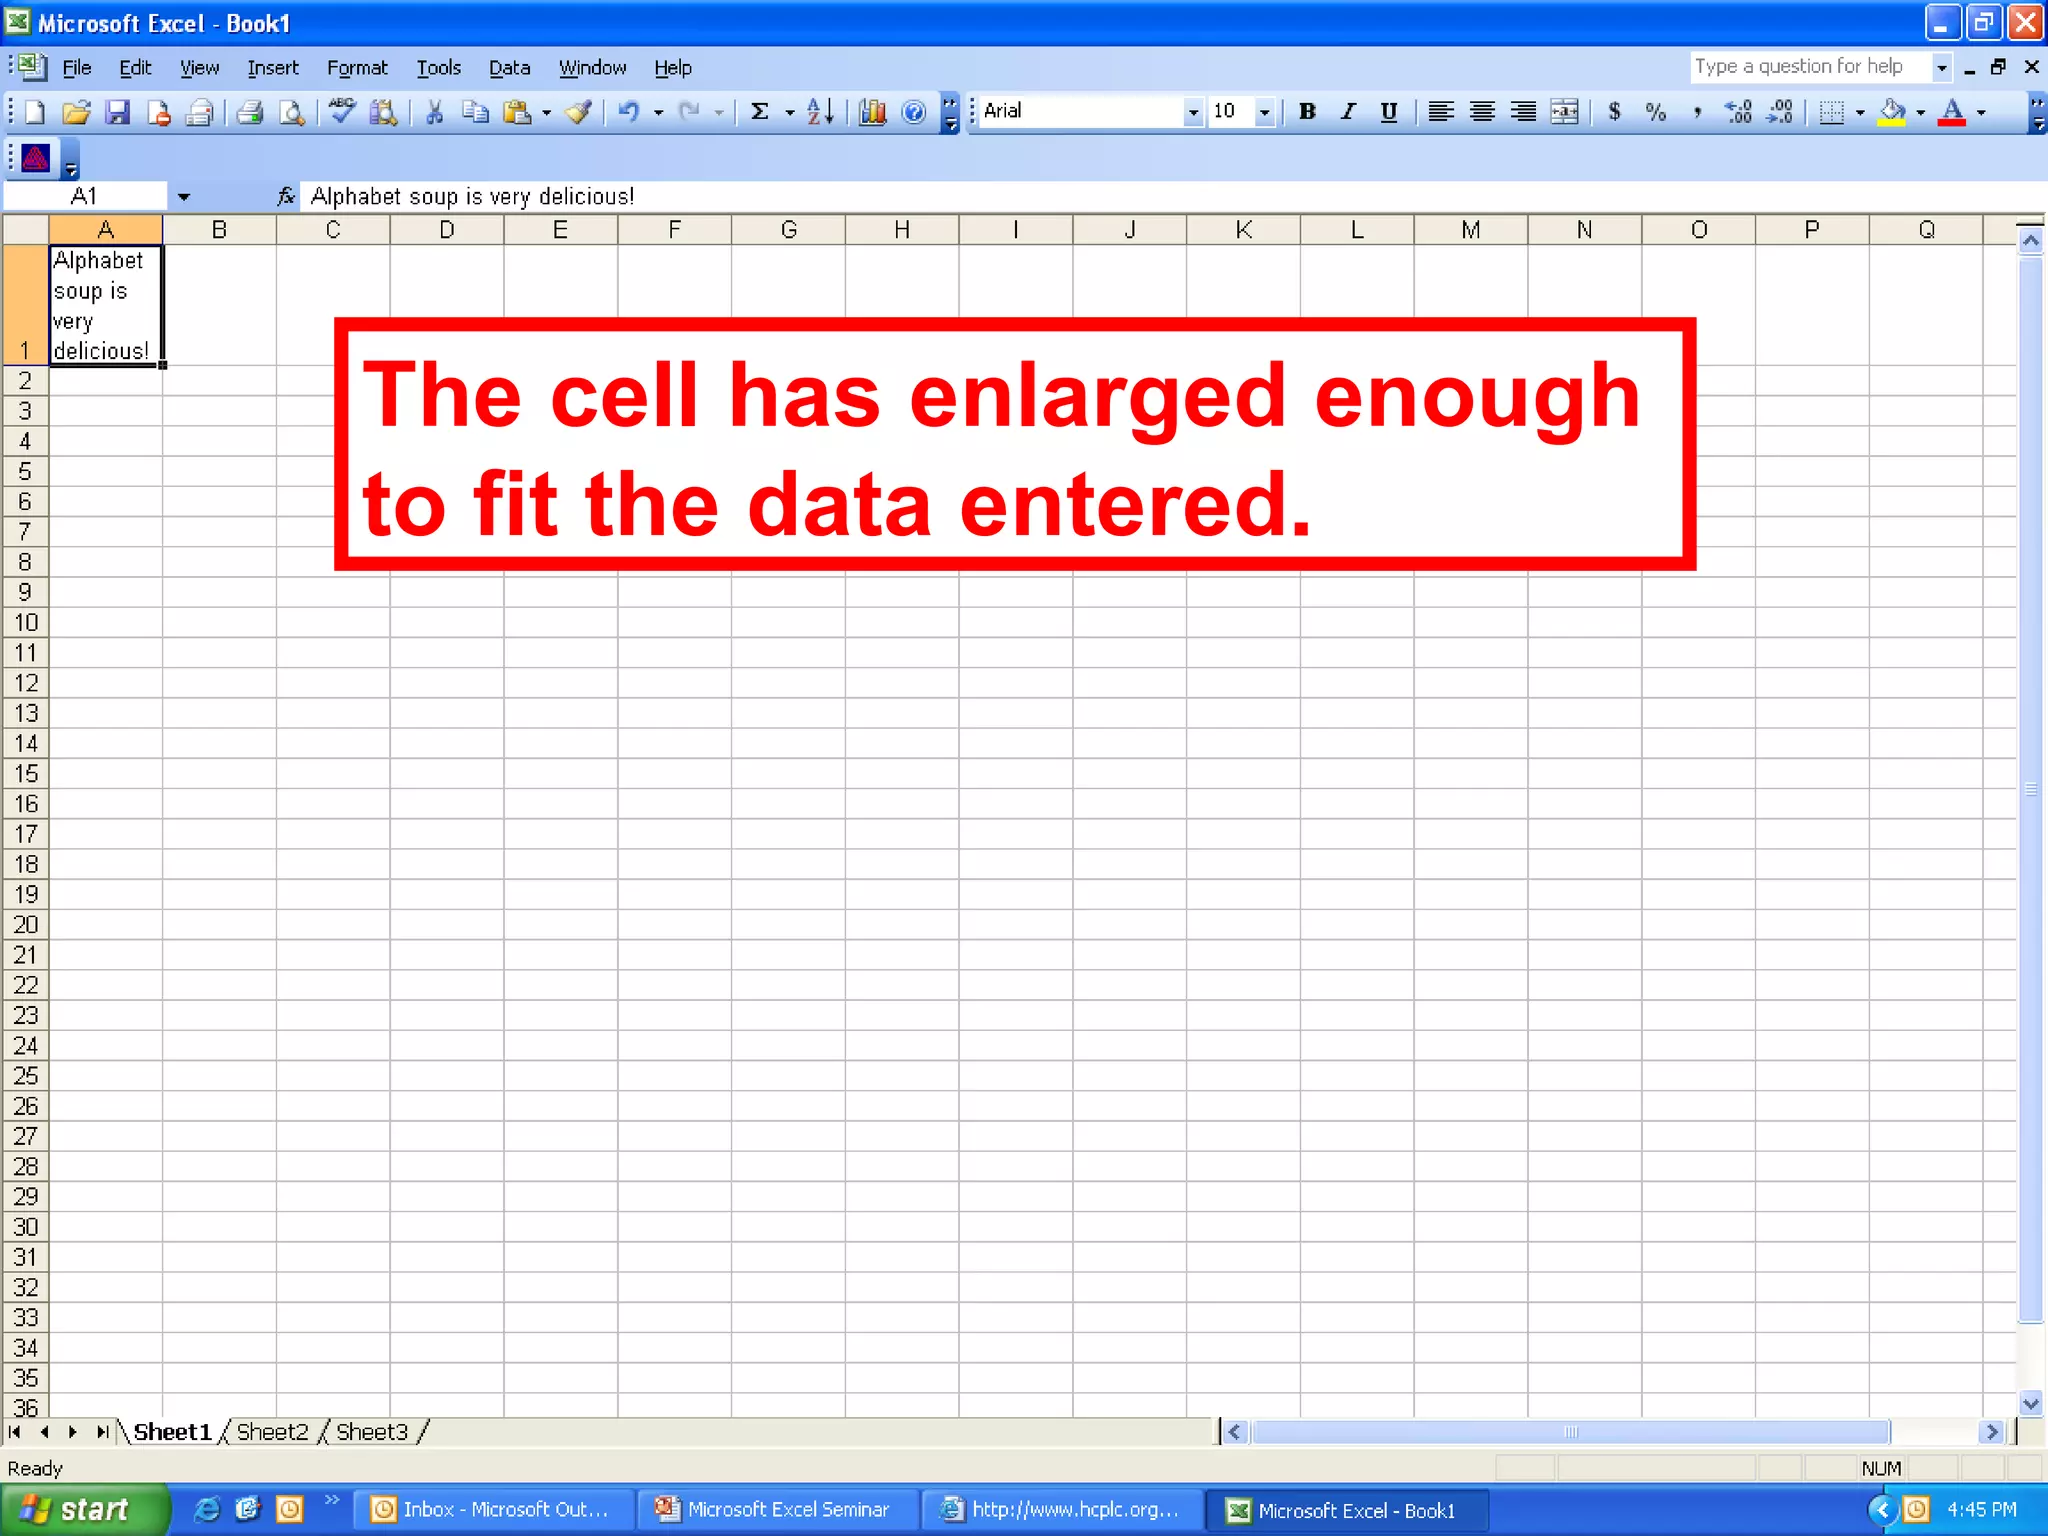Open the Undo history dropdown arrow
This screenshot has height=1536, width=2048.
click(x=659, y=112)
